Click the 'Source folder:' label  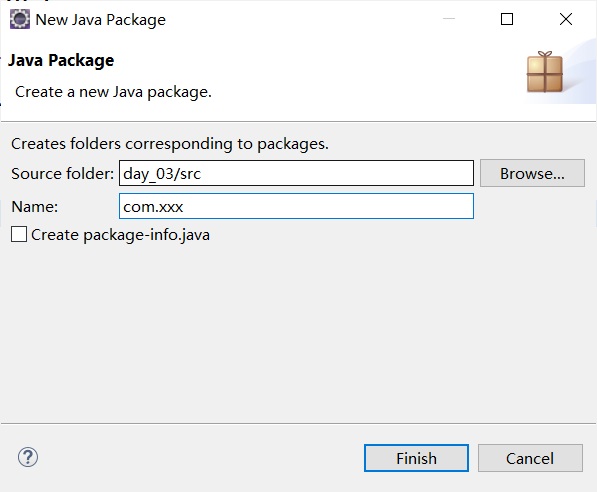pos(62,174)
